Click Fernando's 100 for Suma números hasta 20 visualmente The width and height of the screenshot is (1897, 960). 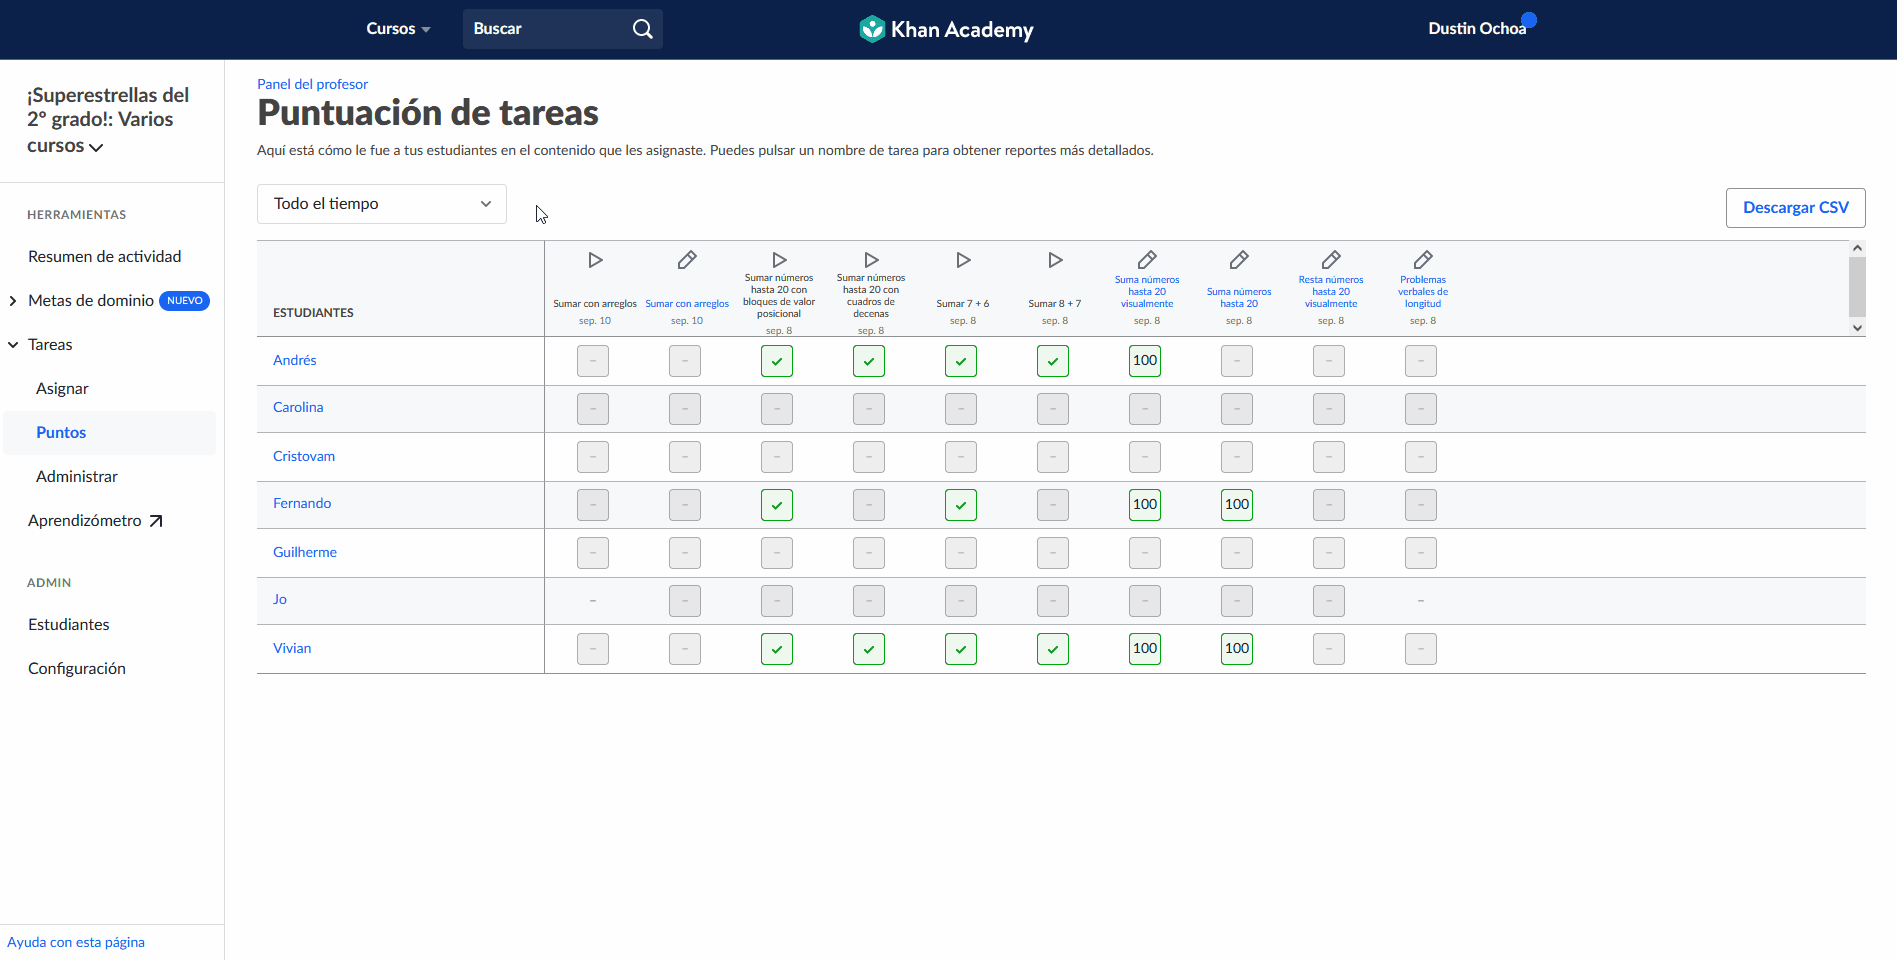[1145, 505]
